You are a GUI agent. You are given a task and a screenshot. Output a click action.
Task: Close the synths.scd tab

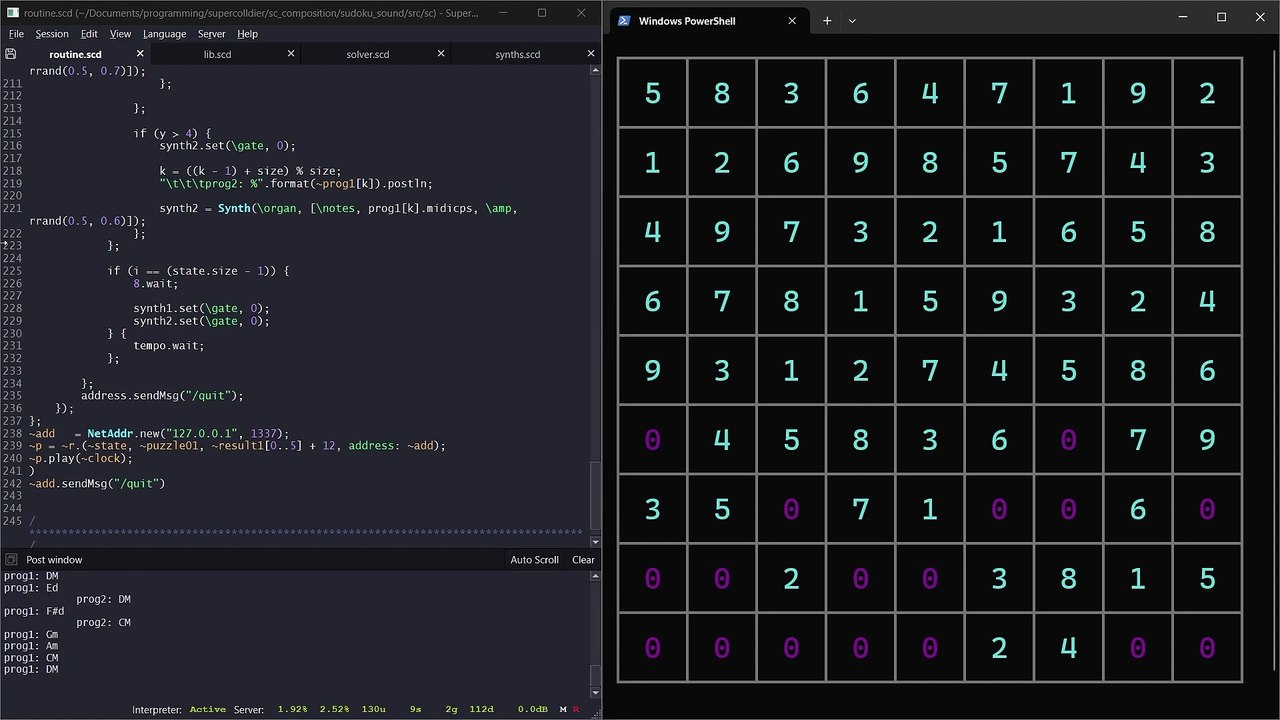pos(591,54)
